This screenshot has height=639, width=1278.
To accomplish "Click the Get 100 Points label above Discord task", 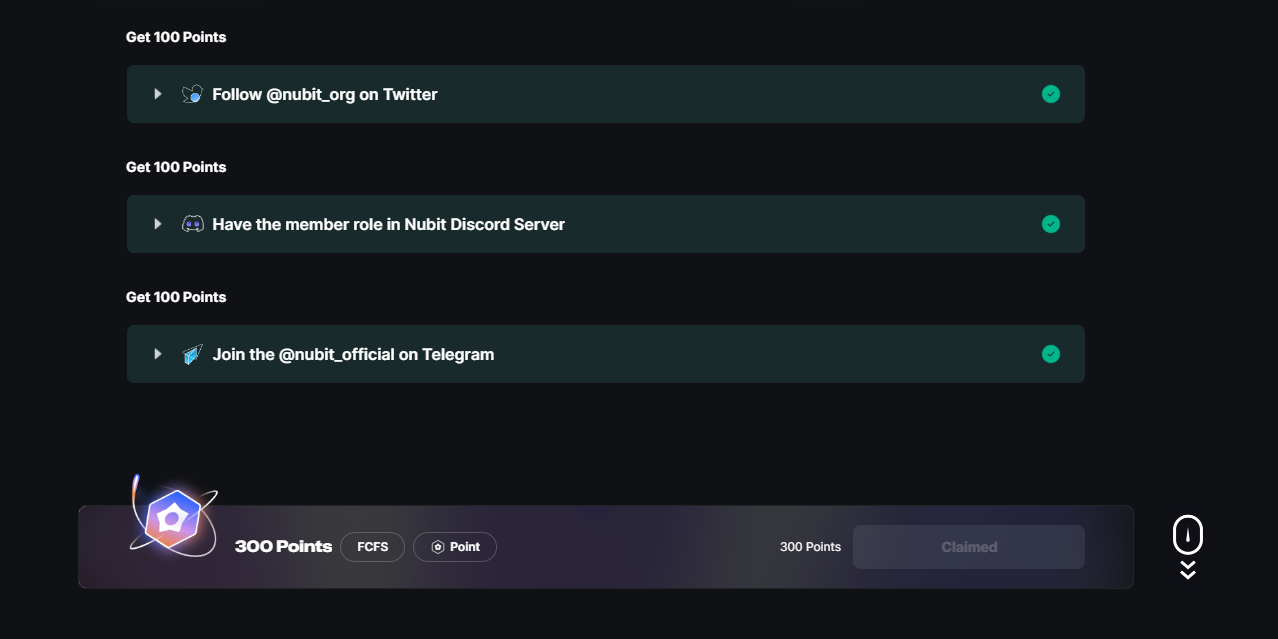I will 176,167.
